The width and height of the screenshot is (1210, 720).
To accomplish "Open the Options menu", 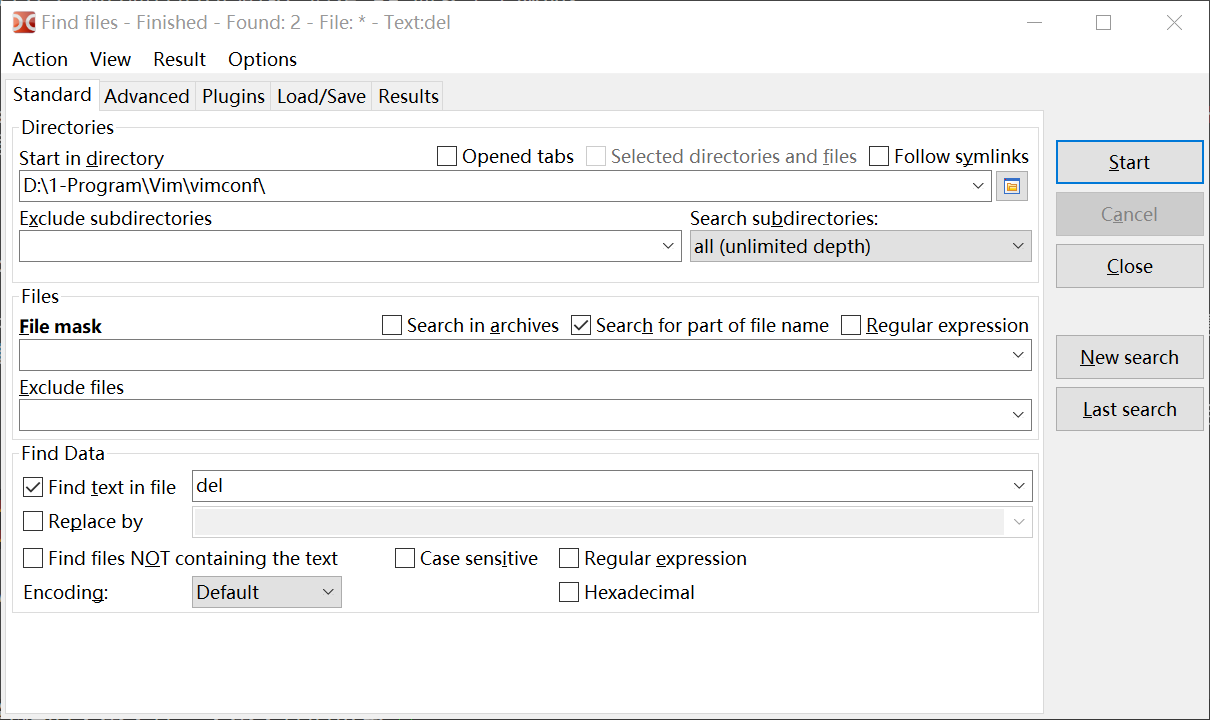I will pyautogui.click(x=262, y=60).
